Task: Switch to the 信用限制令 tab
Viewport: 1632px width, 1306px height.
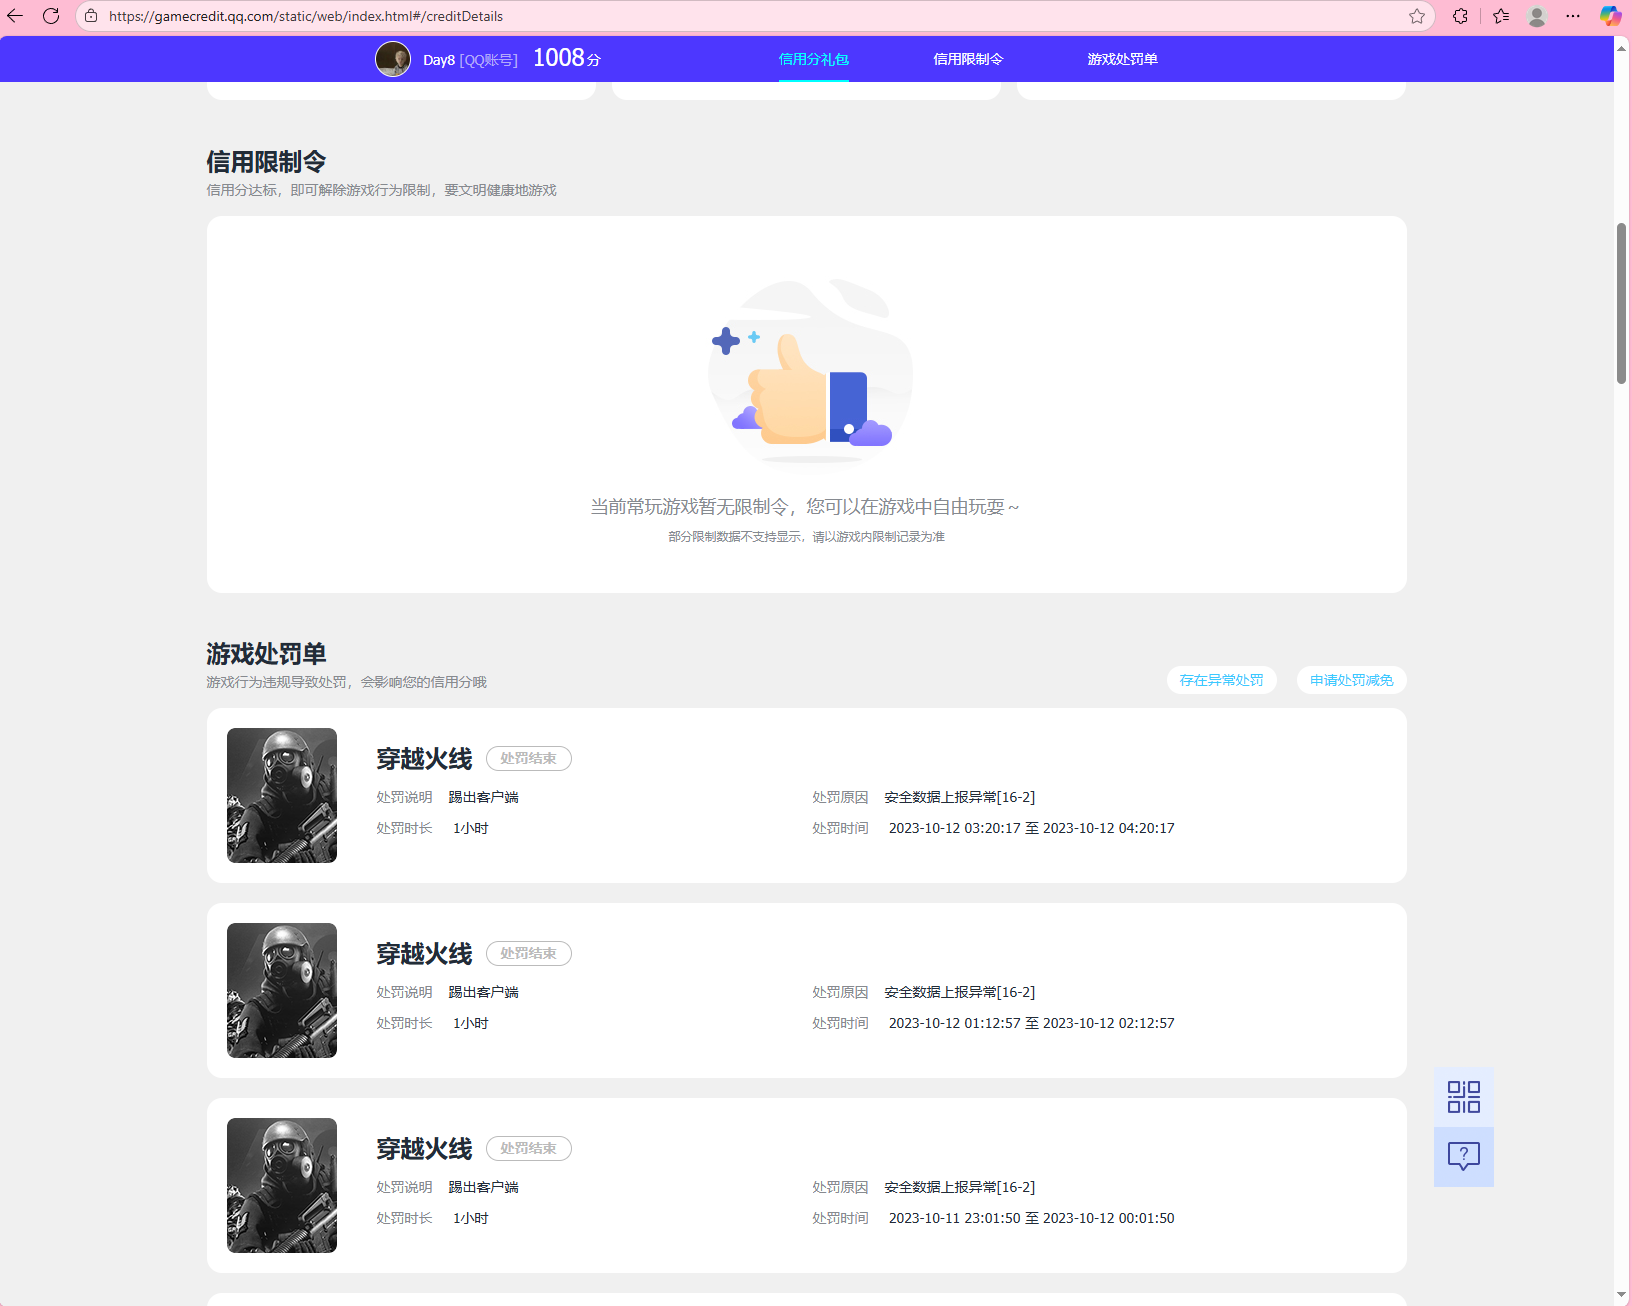Action: click(967, 58)
